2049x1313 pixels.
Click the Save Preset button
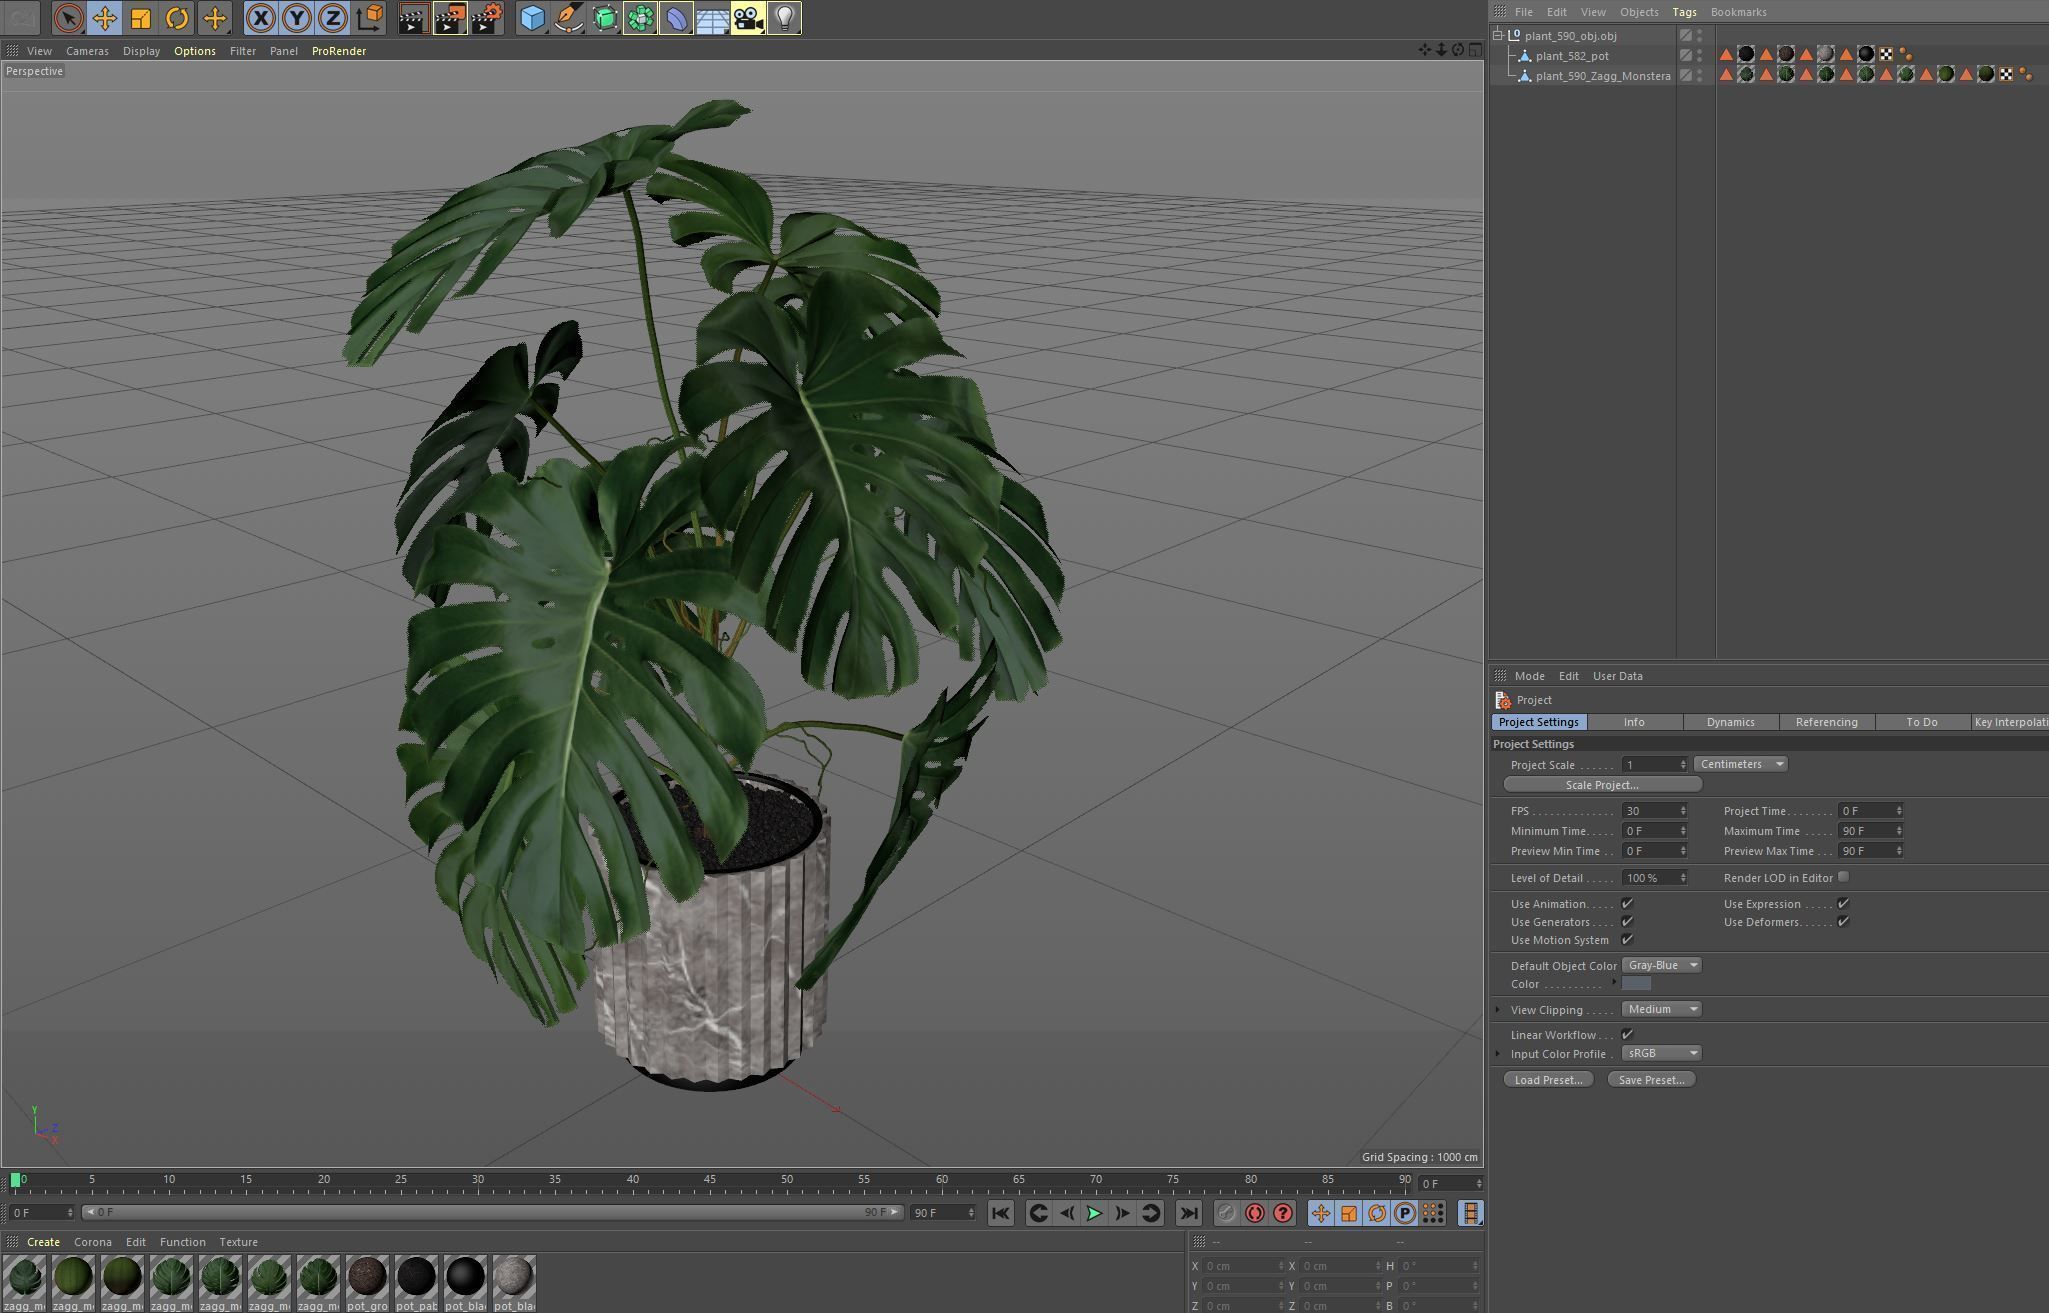1650,1079
